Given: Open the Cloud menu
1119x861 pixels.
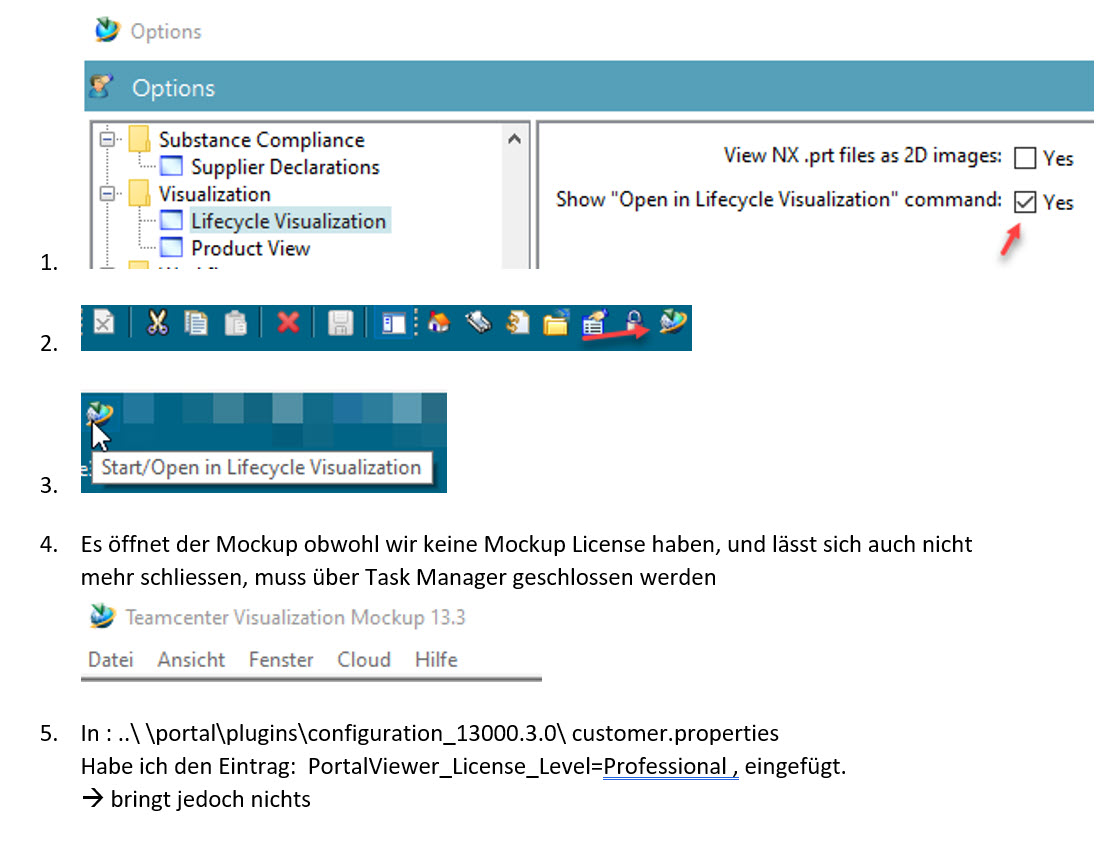Looking at the screenshot, I should pos(364,659).
